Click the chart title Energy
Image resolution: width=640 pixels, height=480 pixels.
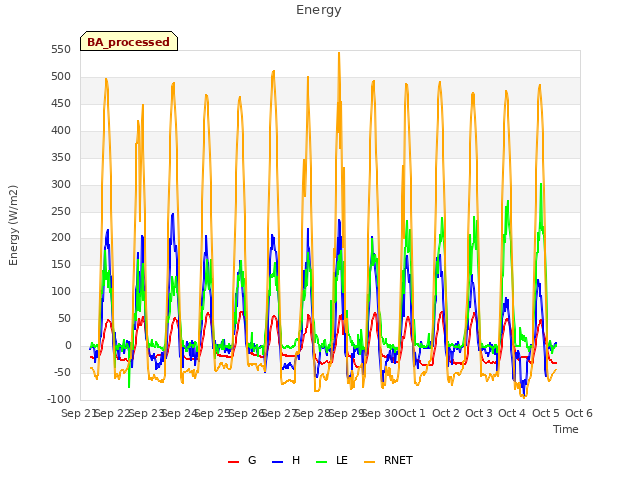(x=319, y=10)
